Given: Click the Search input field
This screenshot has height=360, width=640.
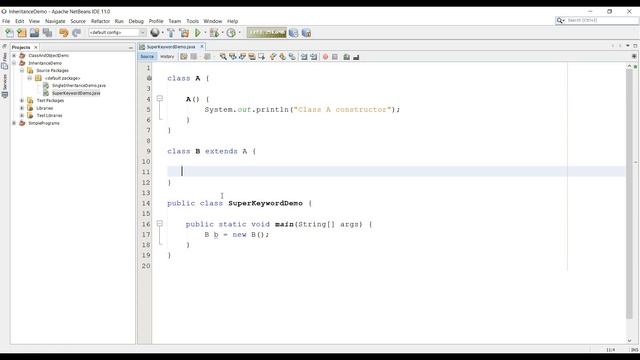Looking at the screenshot, I should pos(602,20).
